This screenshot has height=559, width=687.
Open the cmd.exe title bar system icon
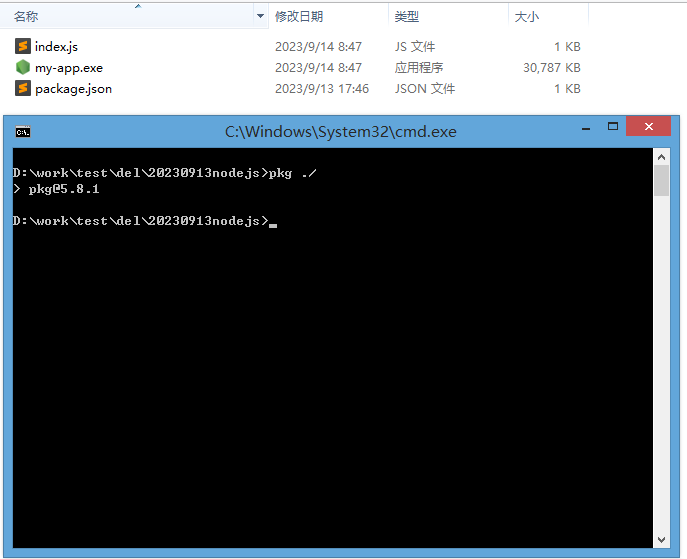pos(23,132)
